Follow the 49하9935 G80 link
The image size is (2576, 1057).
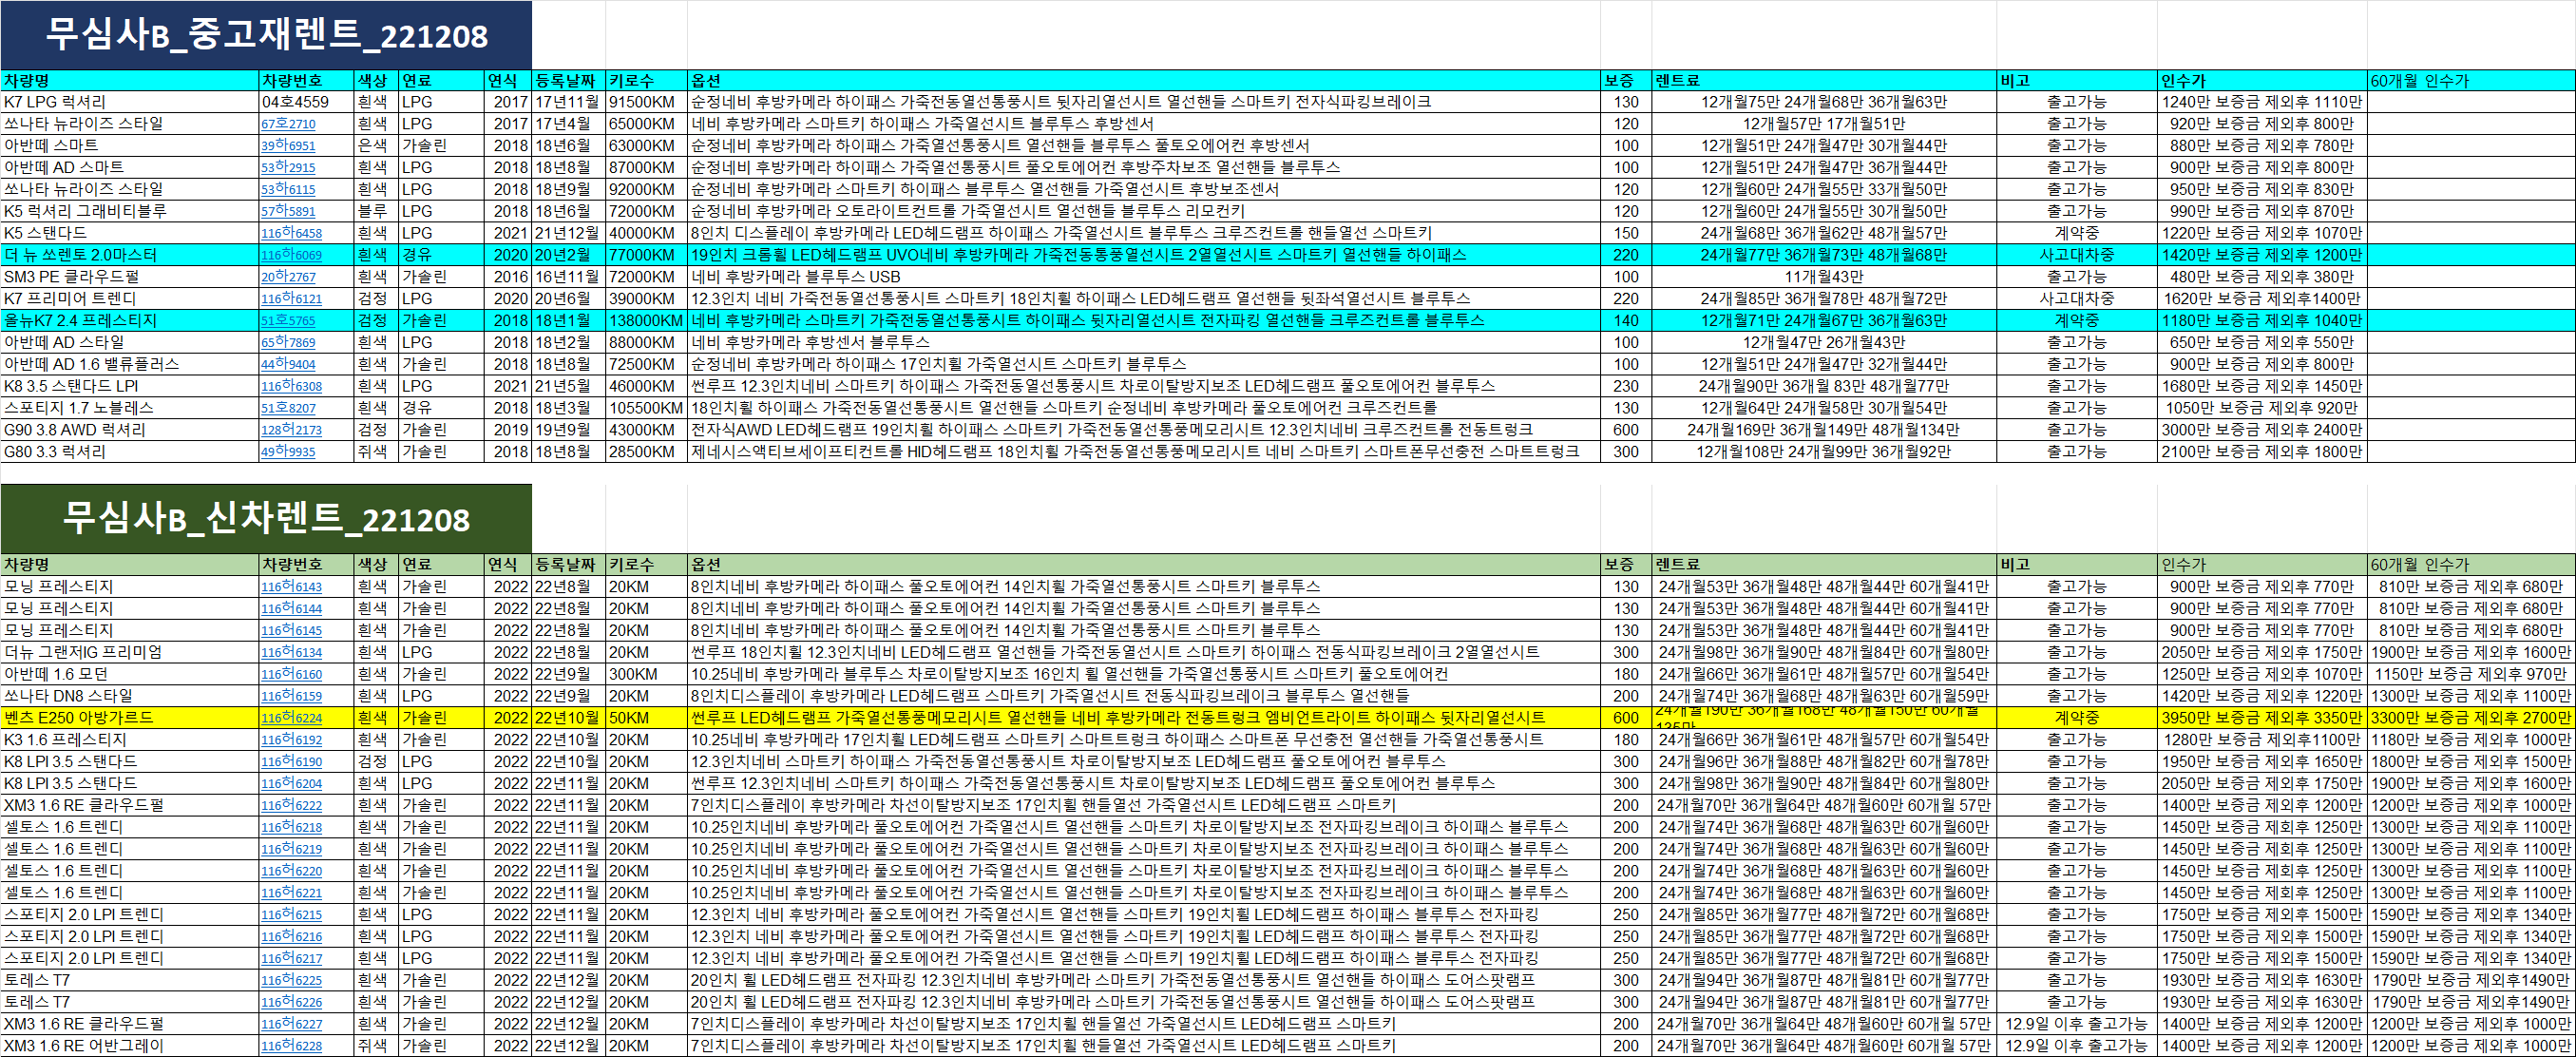pos(288,452)
